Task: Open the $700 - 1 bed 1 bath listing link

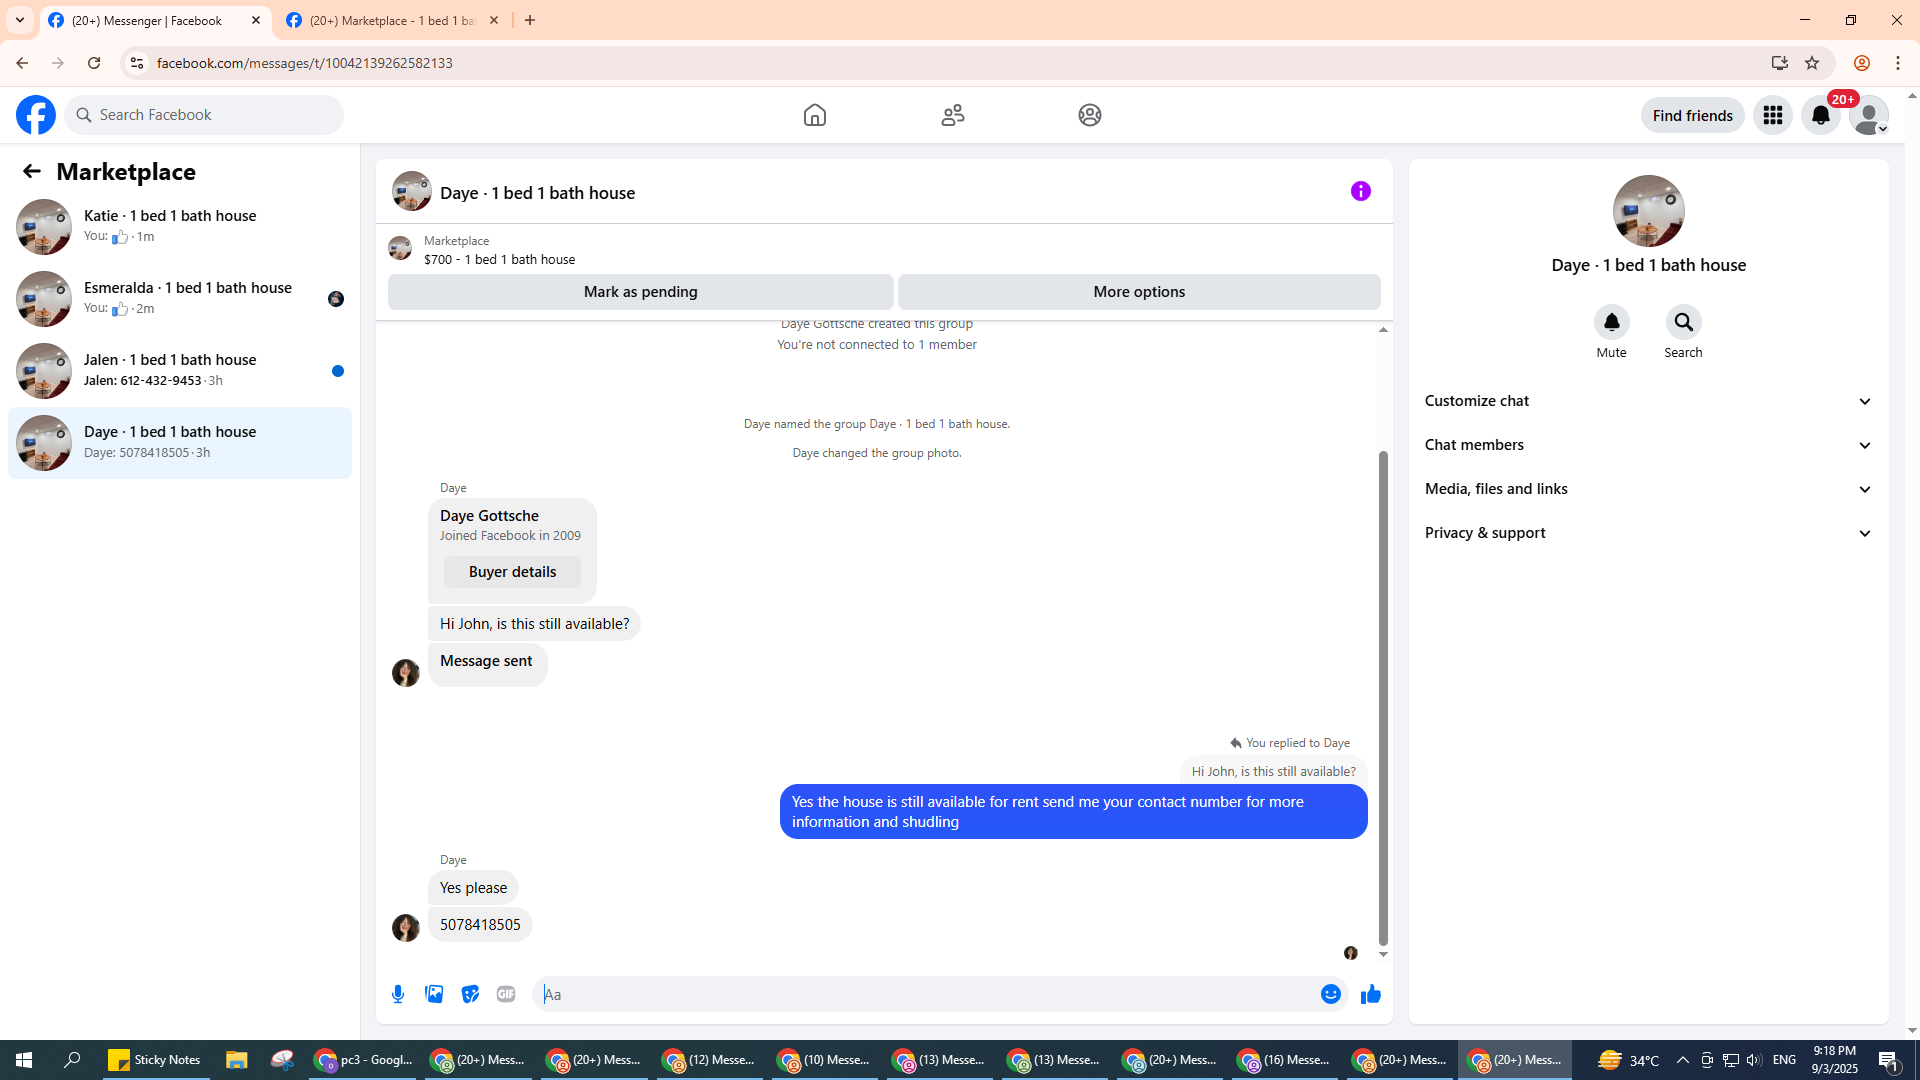Action: 499,259
